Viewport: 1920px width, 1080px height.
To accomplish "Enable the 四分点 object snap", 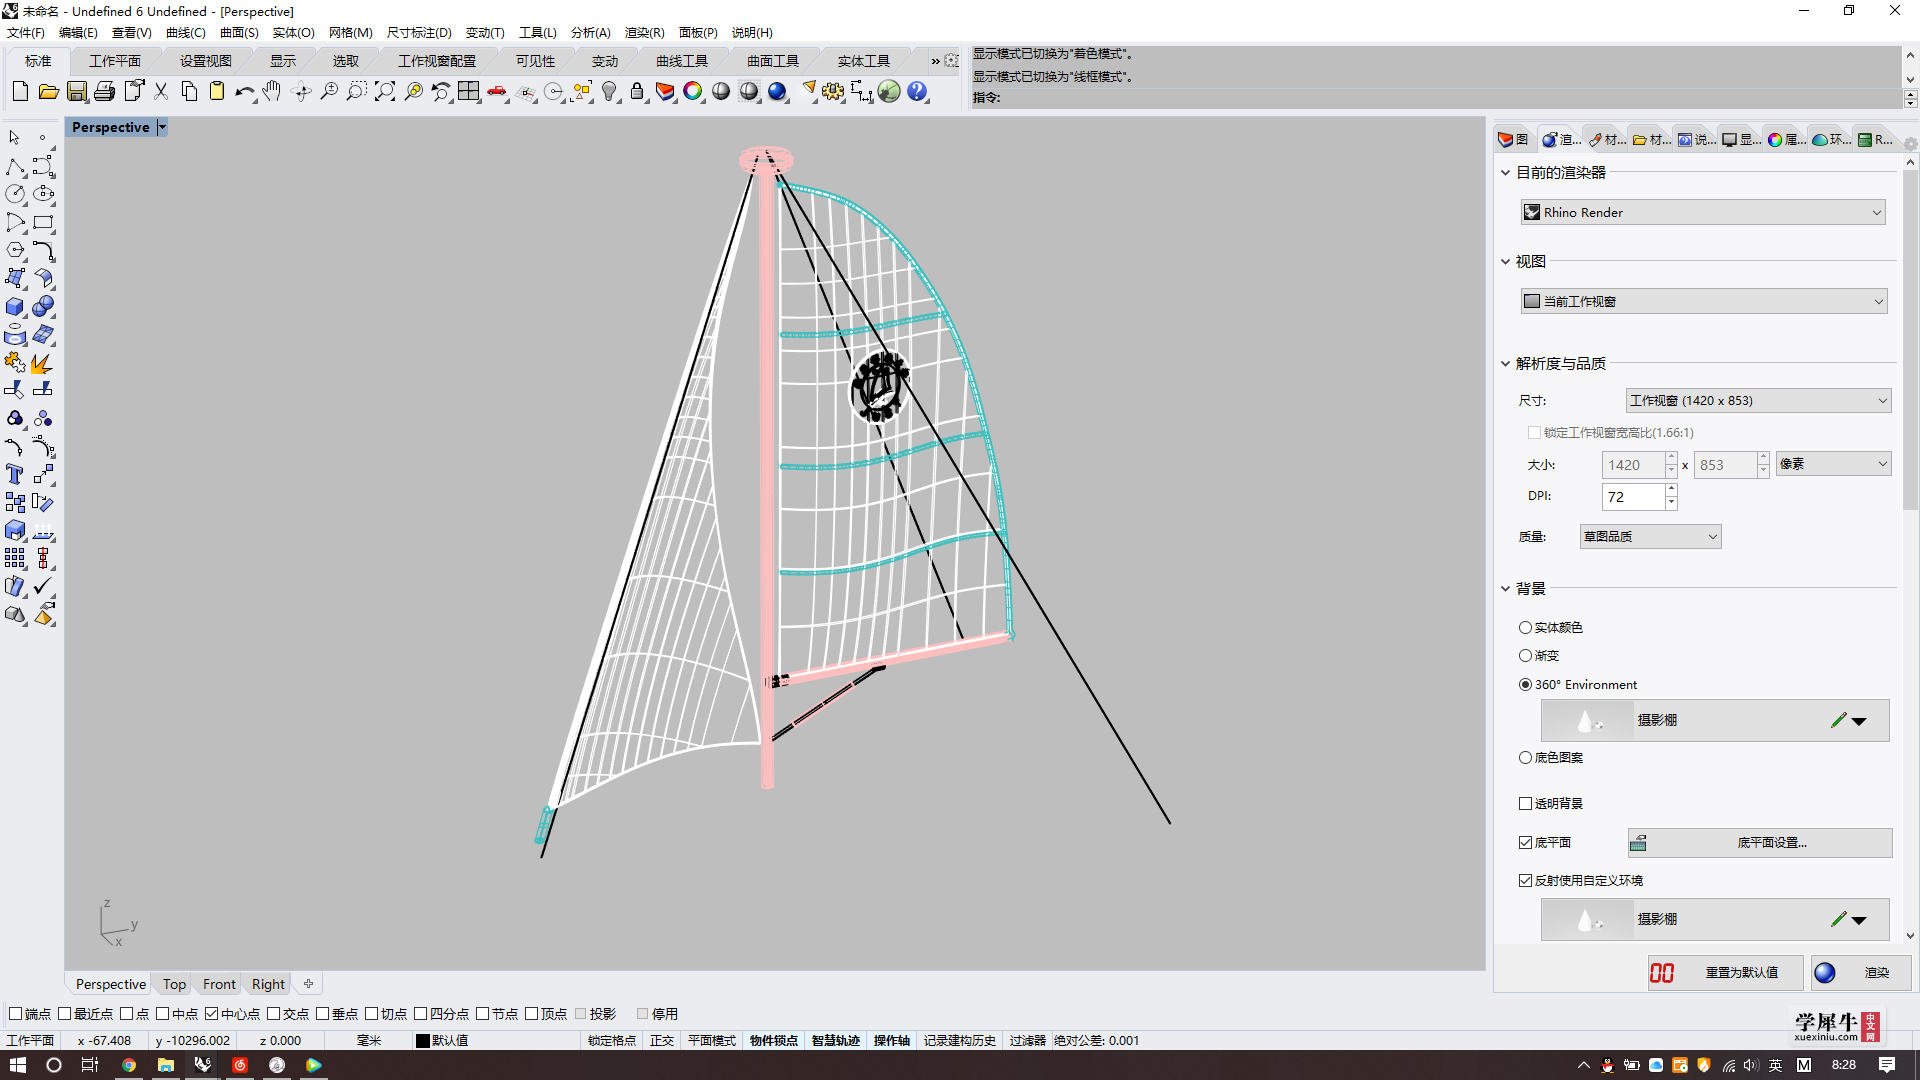I will point(421,1014).
